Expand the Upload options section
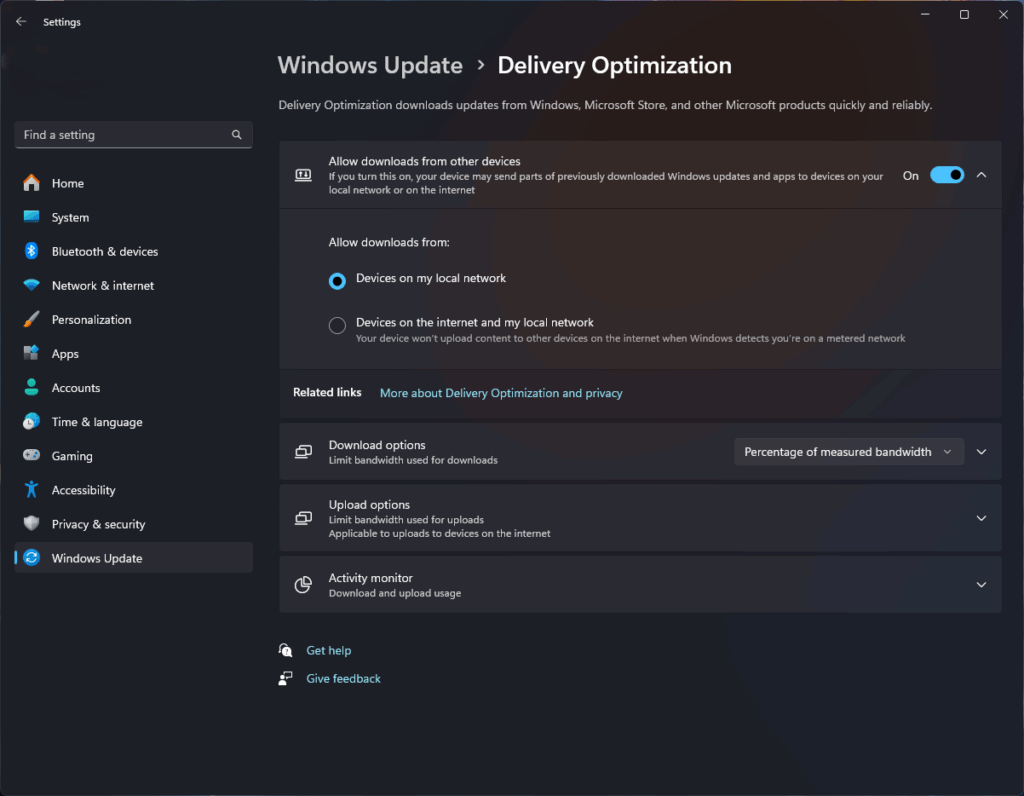This screenshot has height=796, width=1024. coord(981,517)
